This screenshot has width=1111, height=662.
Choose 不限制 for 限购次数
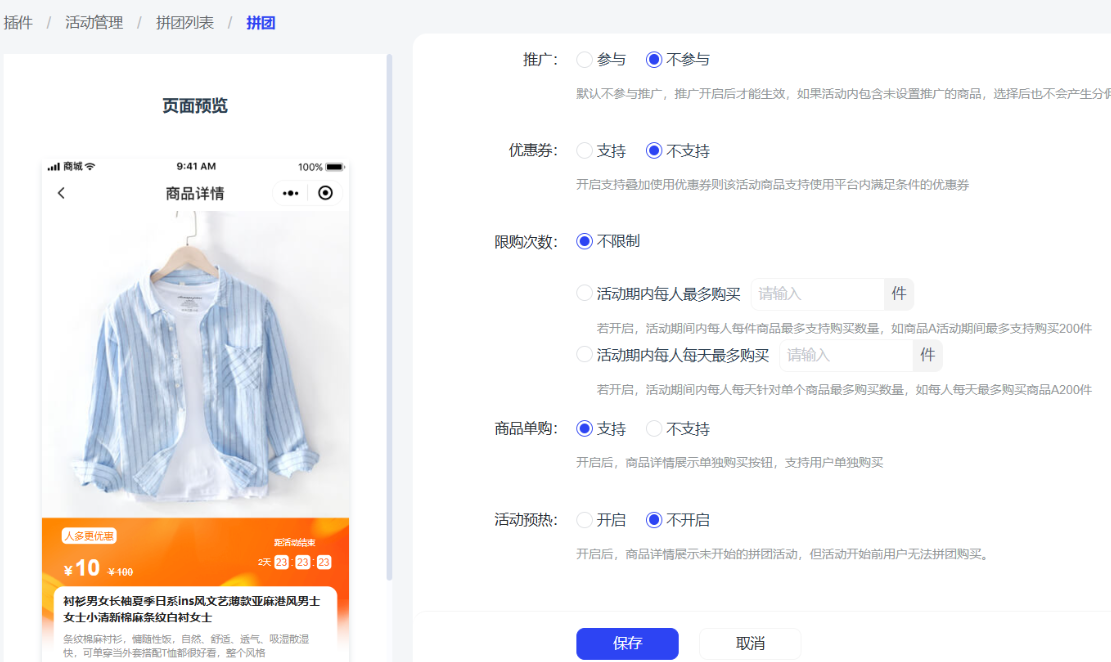click(x=585, y=241)
